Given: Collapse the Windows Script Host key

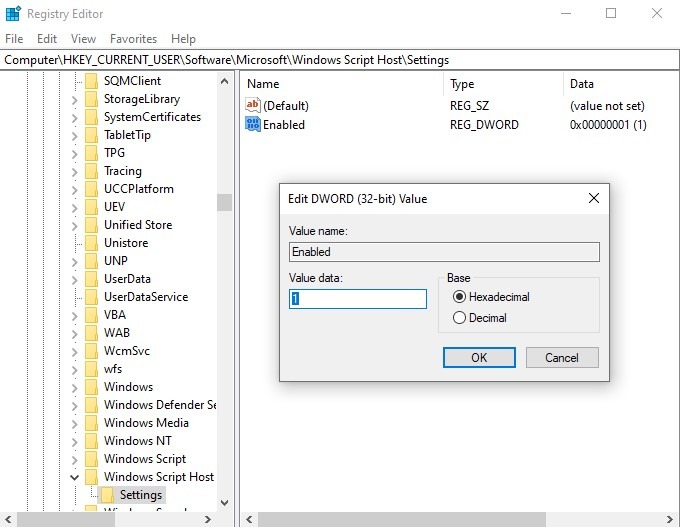Looking at the screenshot, I should point(74,478).
